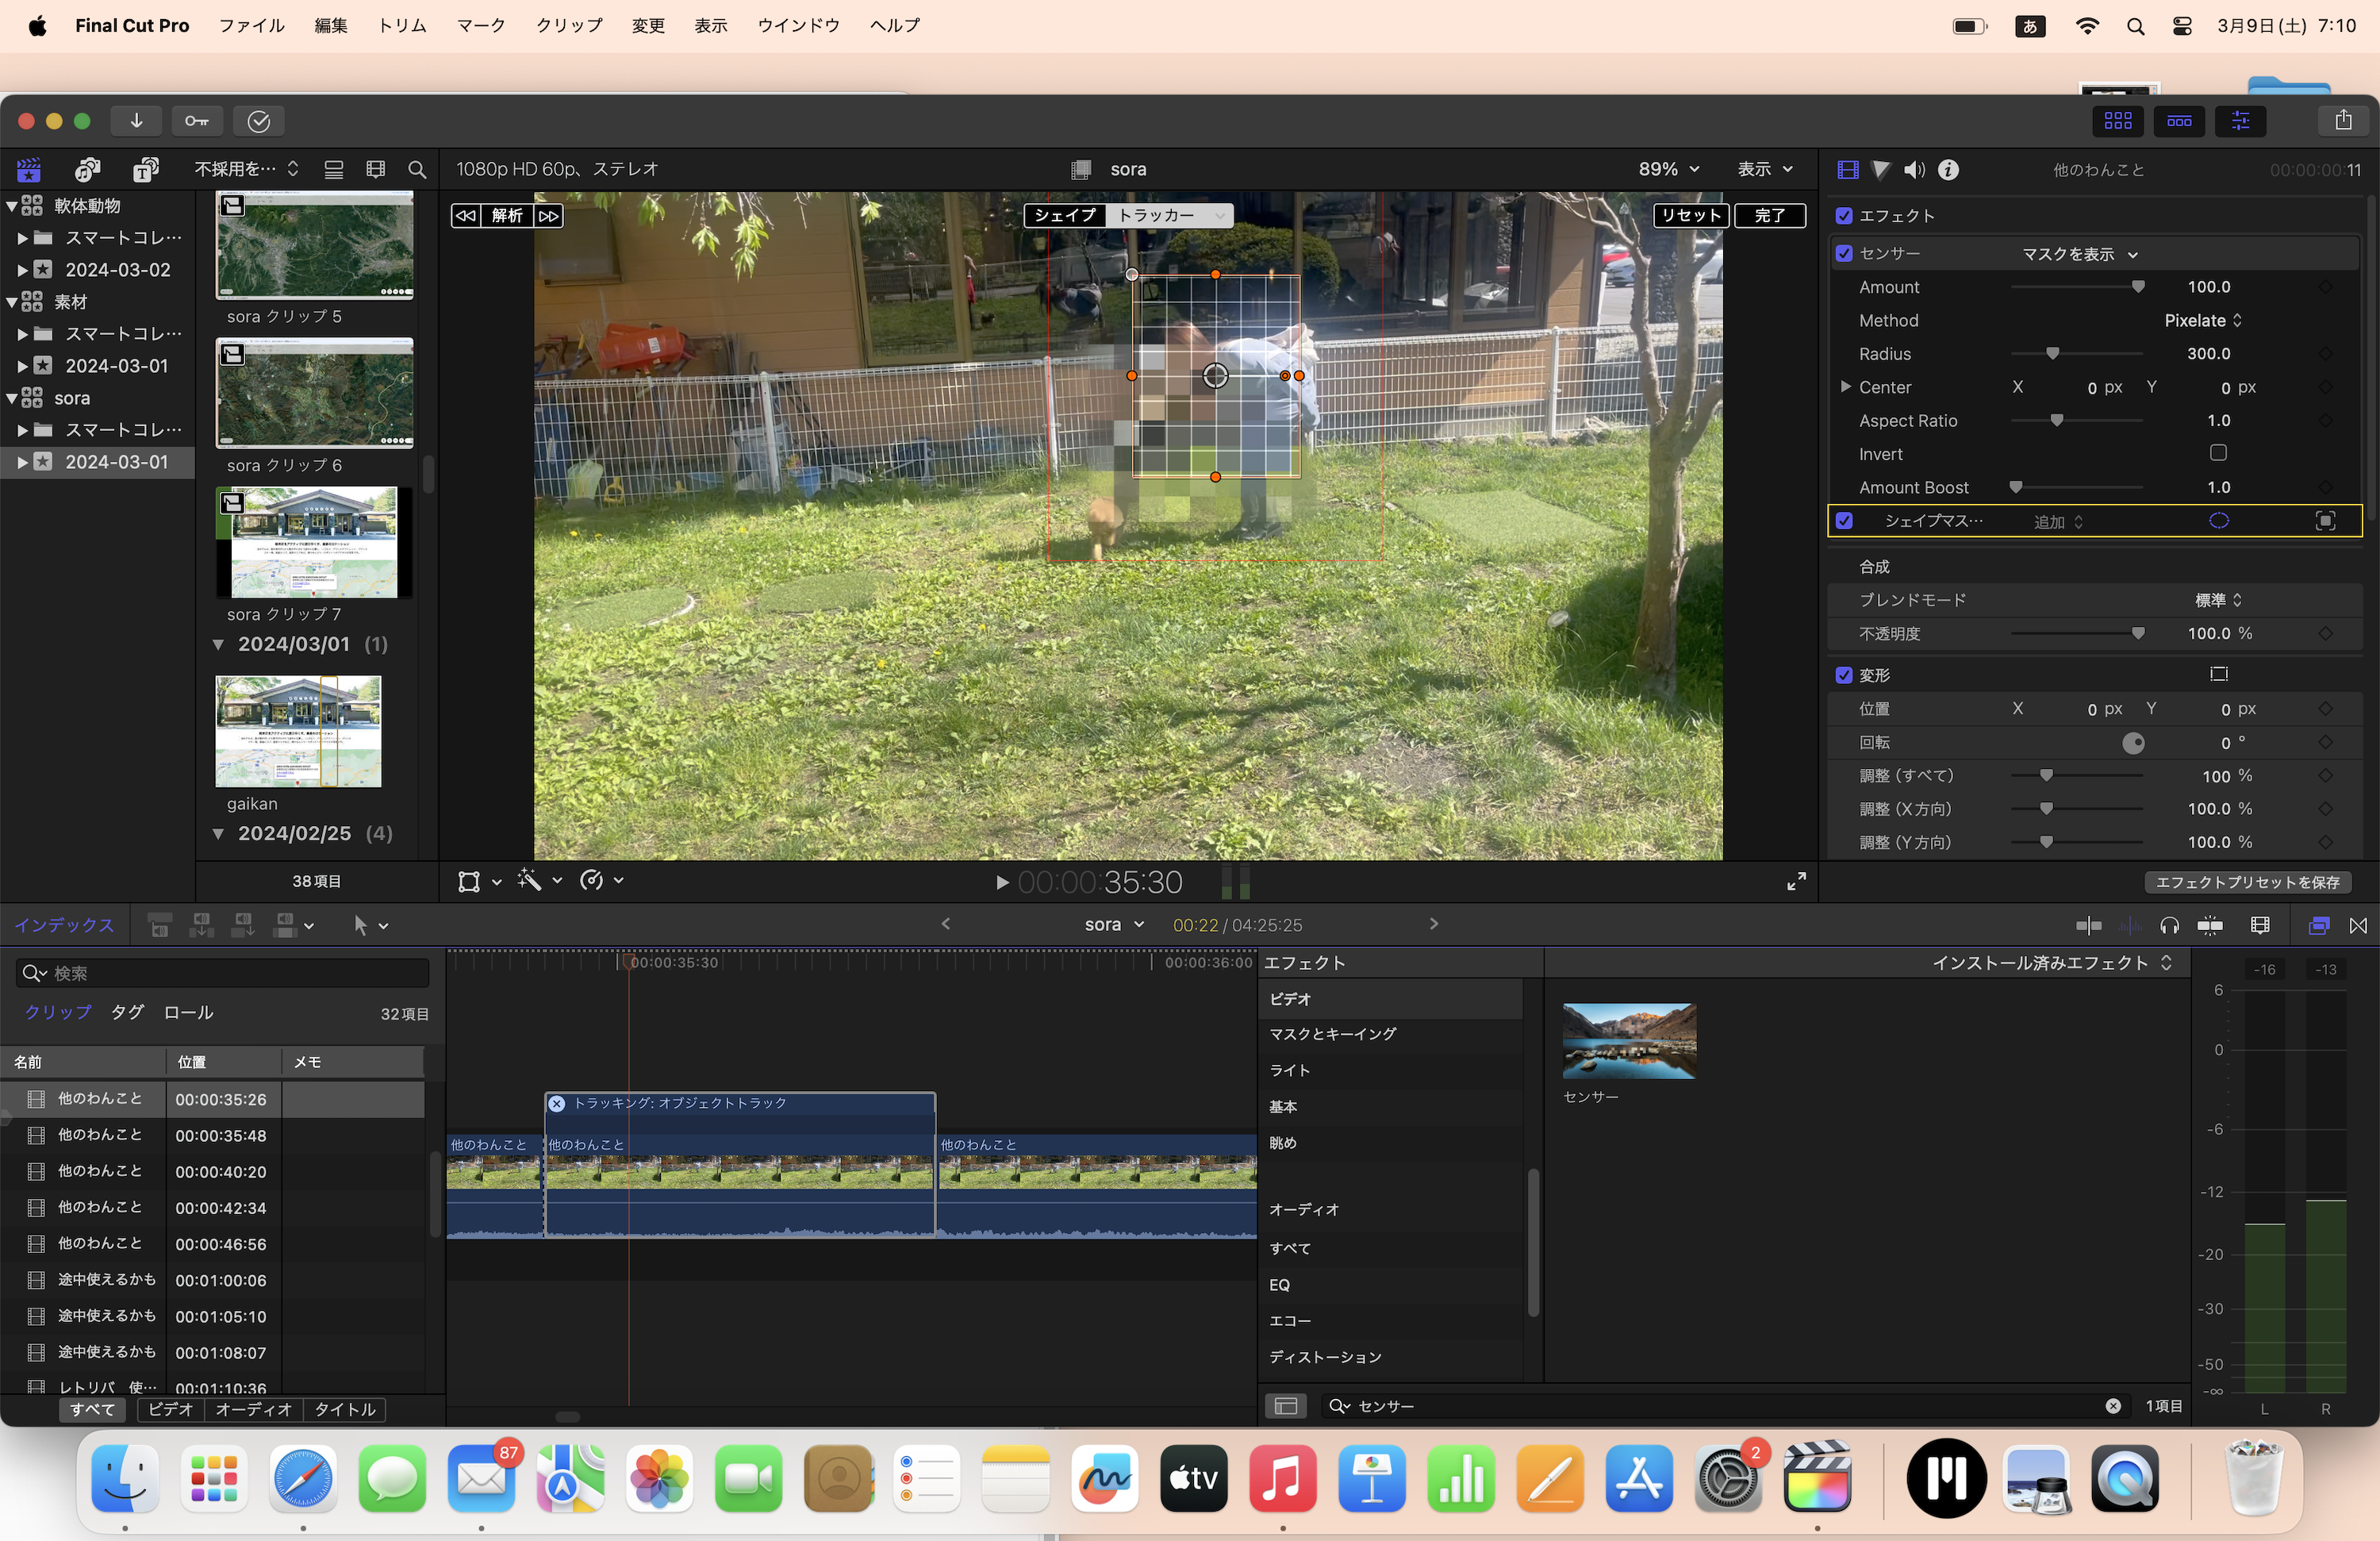2380x1541 pixels.
Task: Open the share export icon
Action: 2343,121
